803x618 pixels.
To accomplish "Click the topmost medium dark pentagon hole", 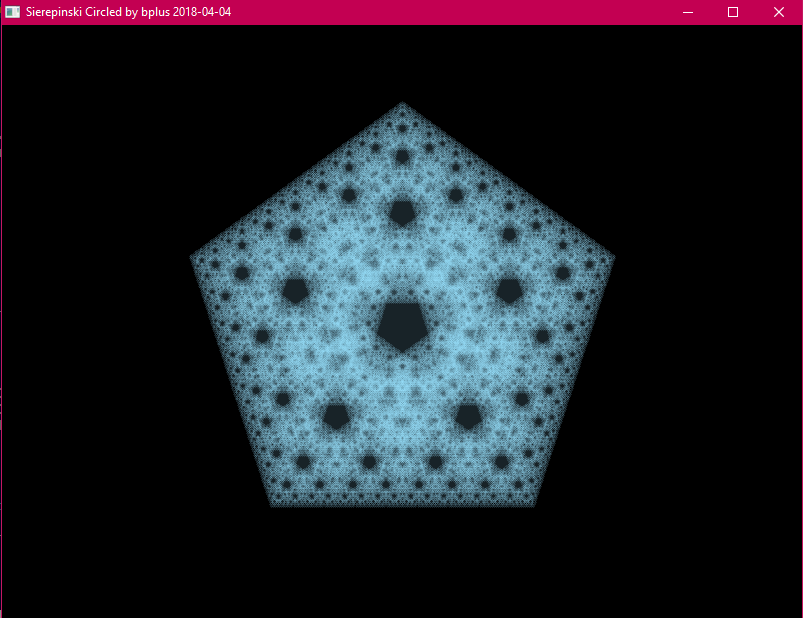I will click(x=402, y=212).
